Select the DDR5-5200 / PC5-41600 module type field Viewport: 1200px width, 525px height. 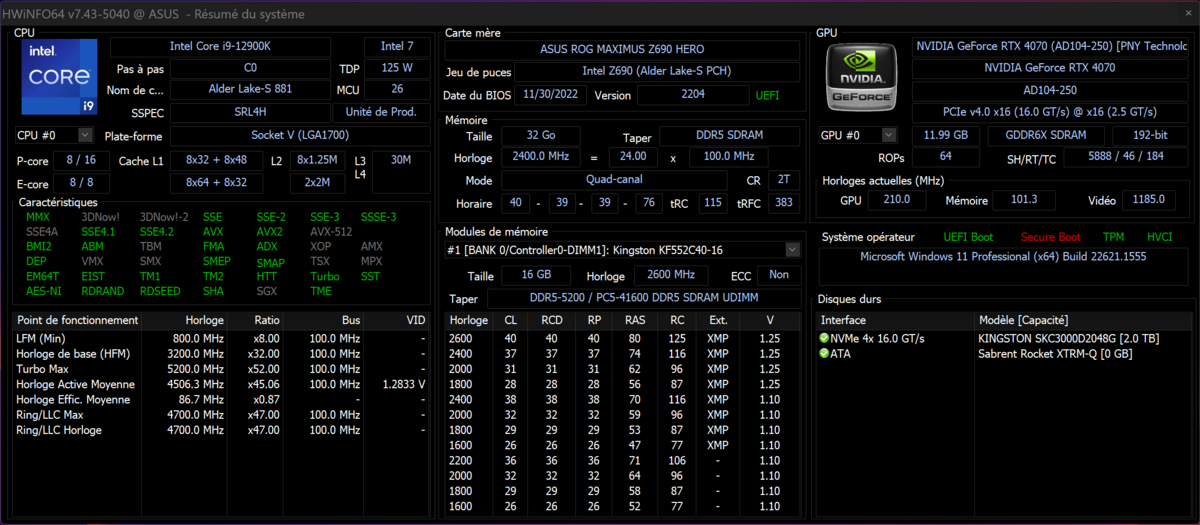tap(643, 298)
